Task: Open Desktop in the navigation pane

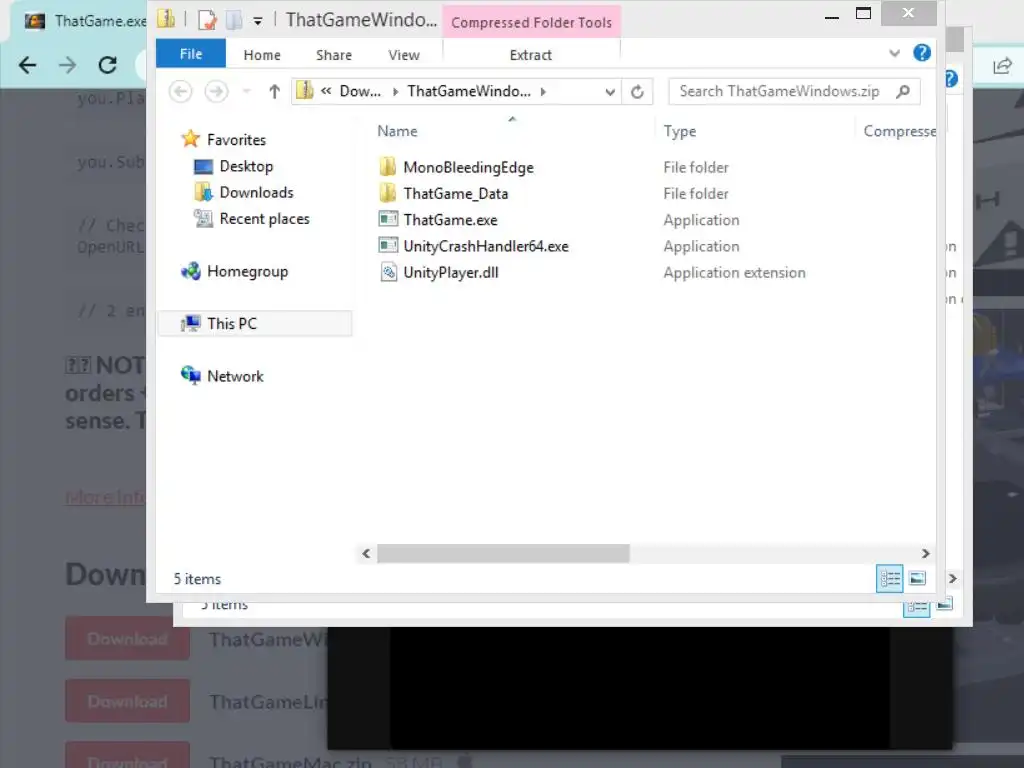Action: point(246,167)
